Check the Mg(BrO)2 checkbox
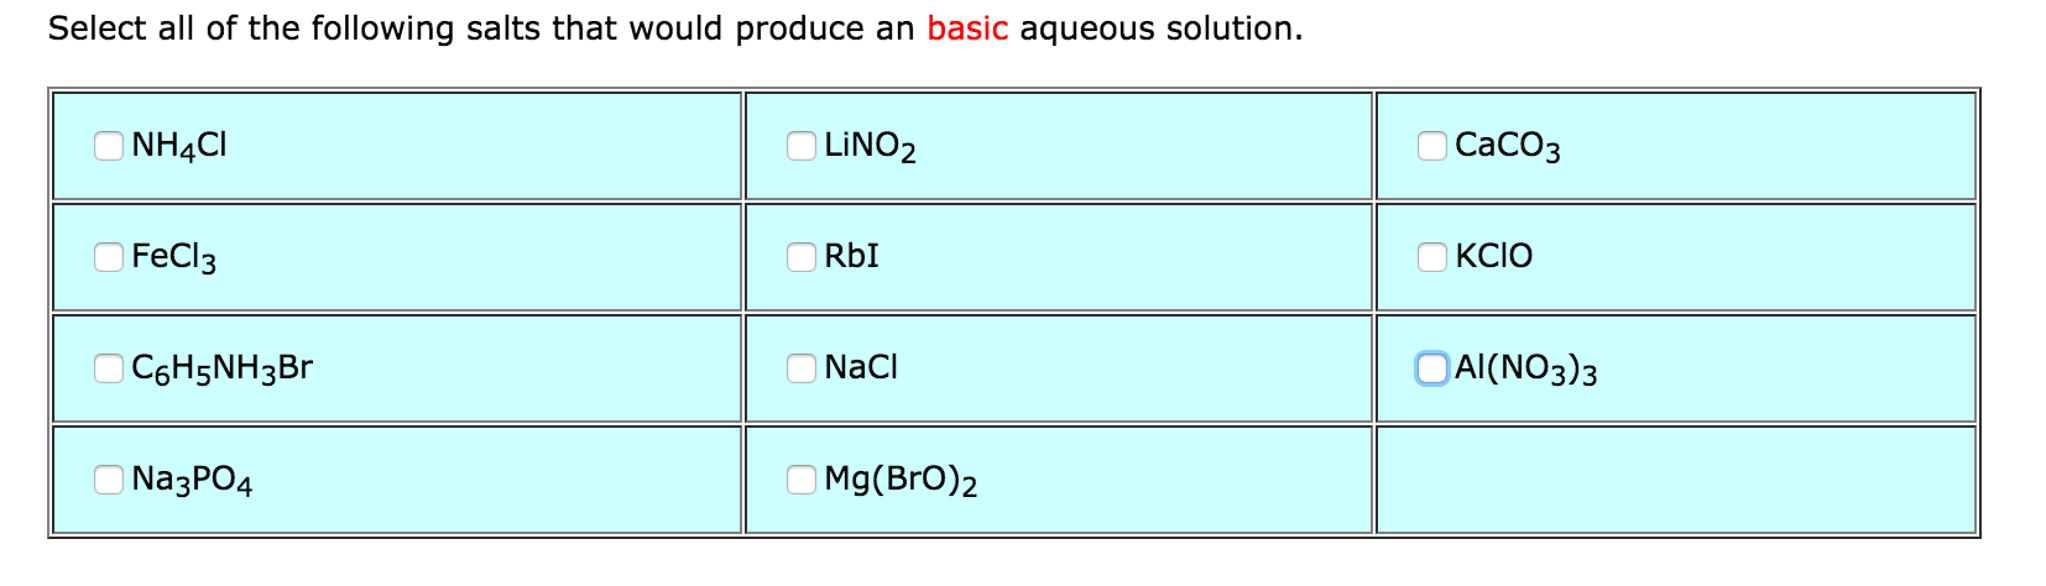Viewport: 2046px width, 586px height. [800, 481]
